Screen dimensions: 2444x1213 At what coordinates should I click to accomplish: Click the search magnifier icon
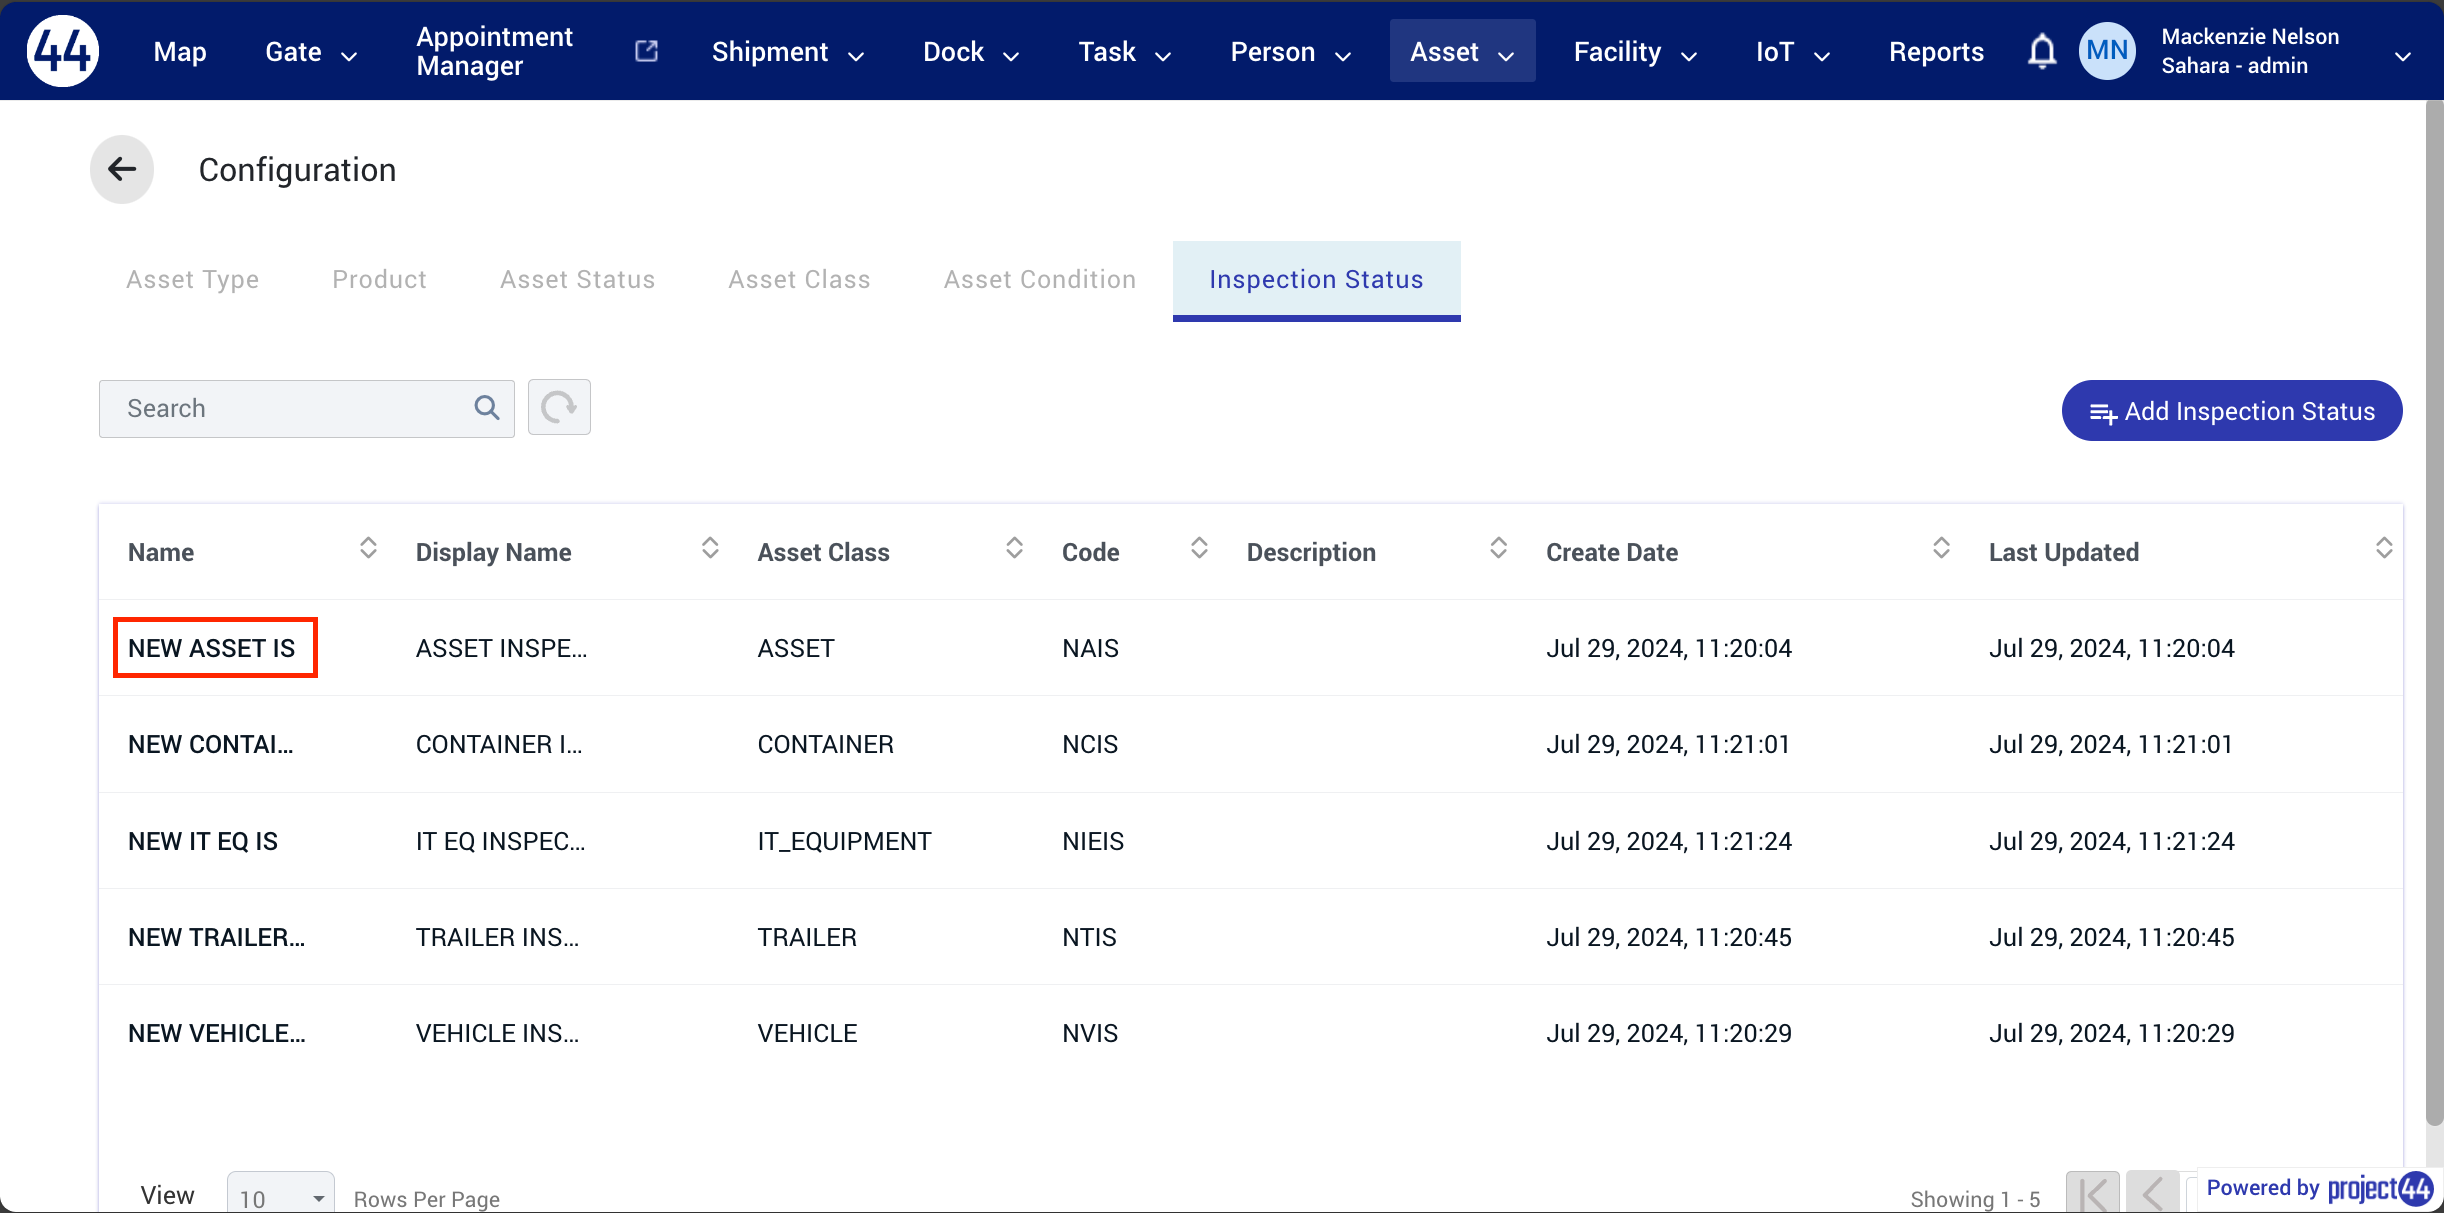[487, 408]
